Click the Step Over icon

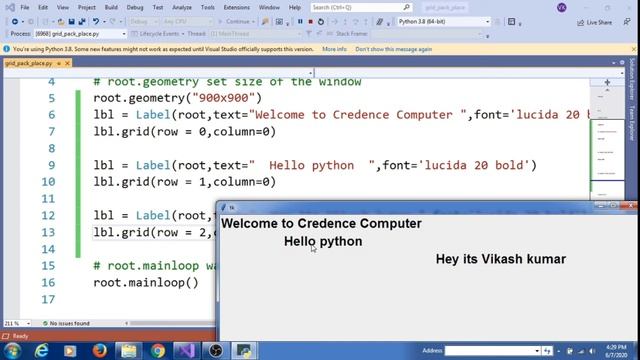[356, 22]
